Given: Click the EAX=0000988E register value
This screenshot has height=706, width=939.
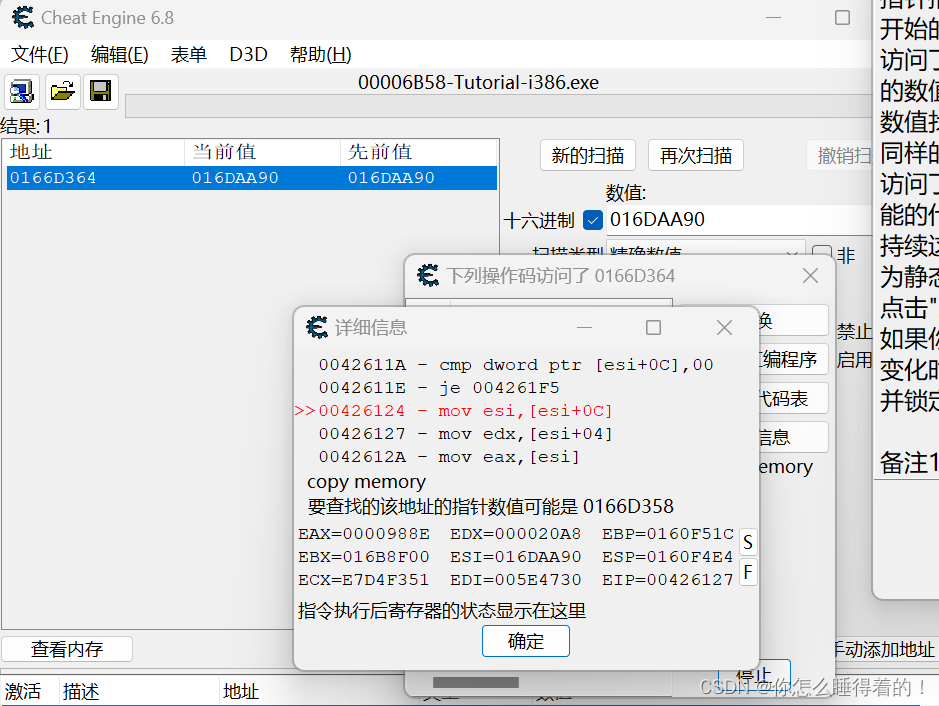Looking at the screenshot, I should coord(364,534).
